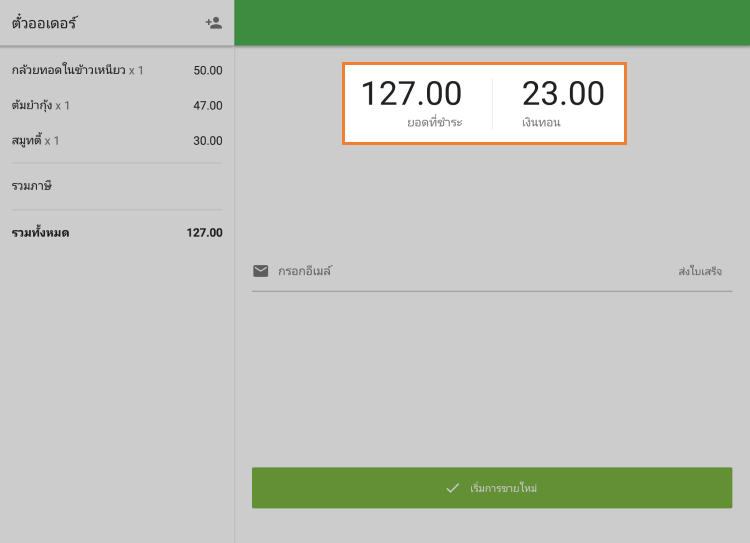Click the add customer icon
Viewport: 750px width, 543px height.
[x=213, y=22]
